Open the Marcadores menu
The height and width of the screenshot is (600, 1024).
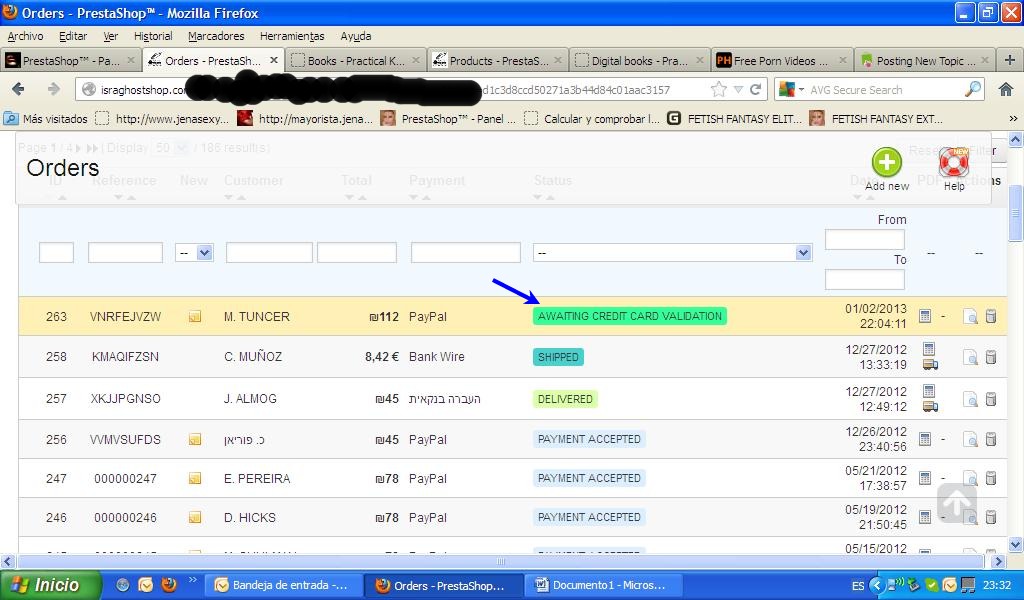click(x=216, y=36)
